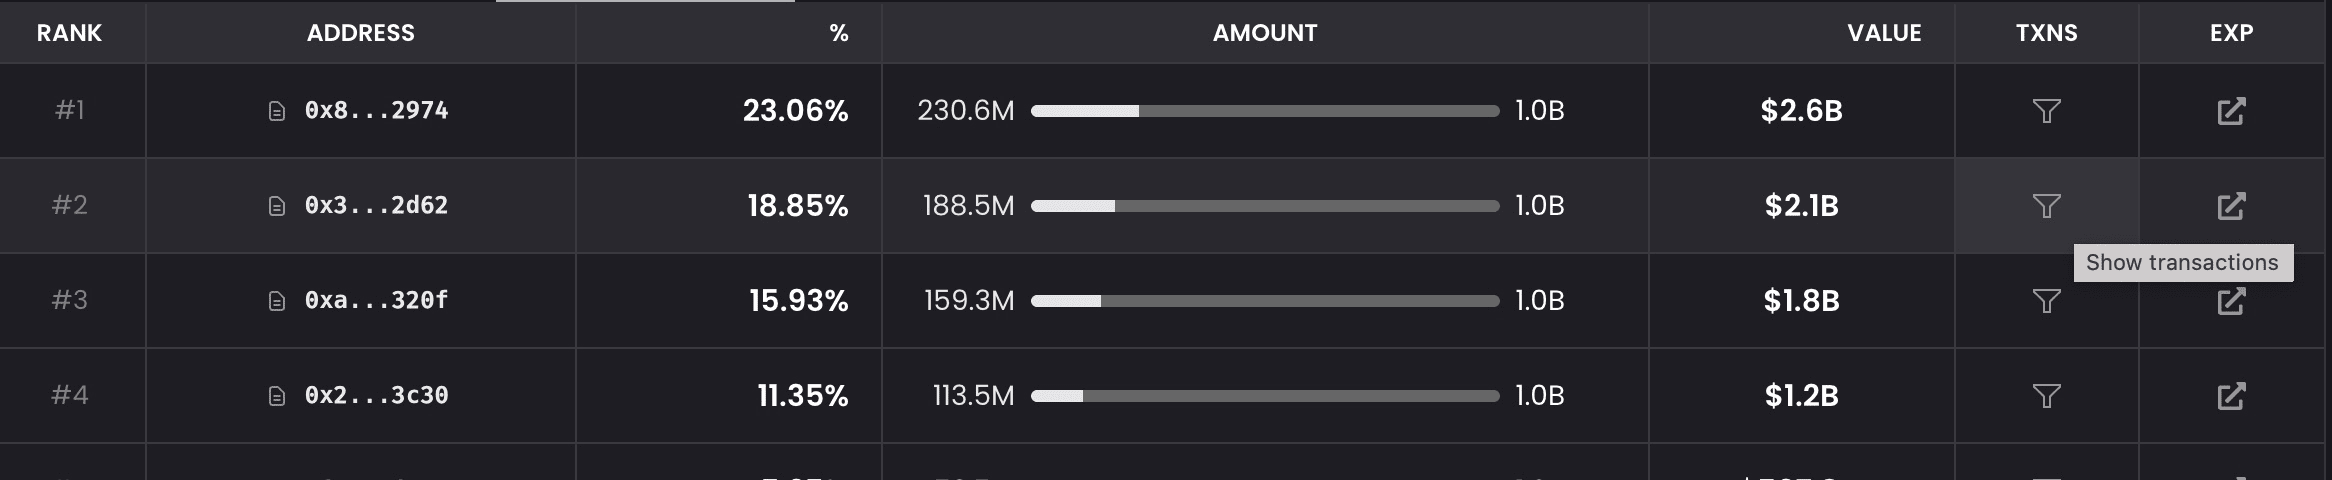This screenshot has height=480, width=2332.
Task: Click the filter icon for 0x3...2d62
Action: 2046,206
